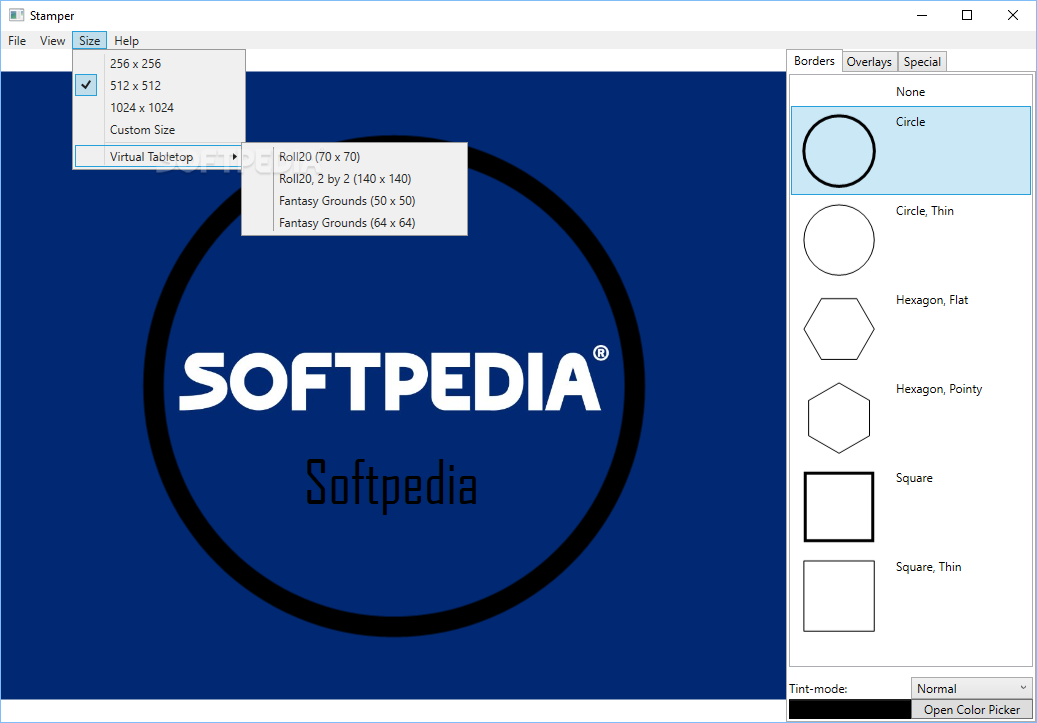This screenshot has width=1037, height=723.
Task: Pick the flat hexagon border shape
Action: pos(839,329)
